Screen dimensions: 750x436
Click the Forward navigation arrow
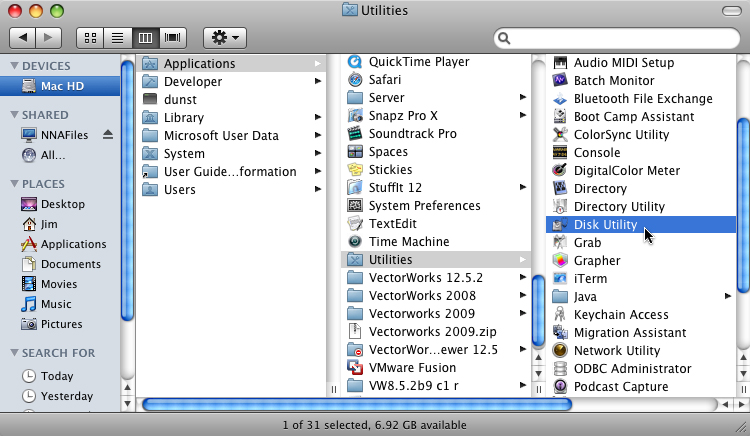coord(49,38)
